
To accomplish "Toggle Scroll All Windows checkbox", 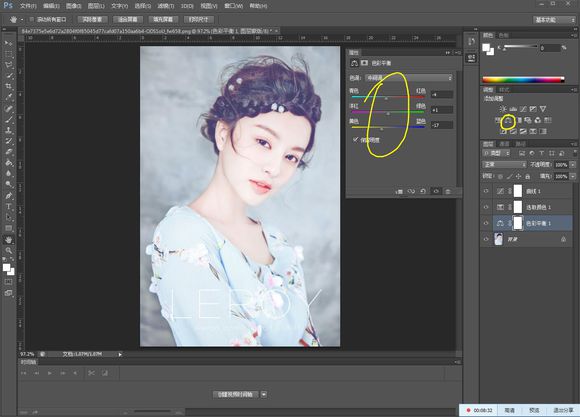I will click(32, 19).
